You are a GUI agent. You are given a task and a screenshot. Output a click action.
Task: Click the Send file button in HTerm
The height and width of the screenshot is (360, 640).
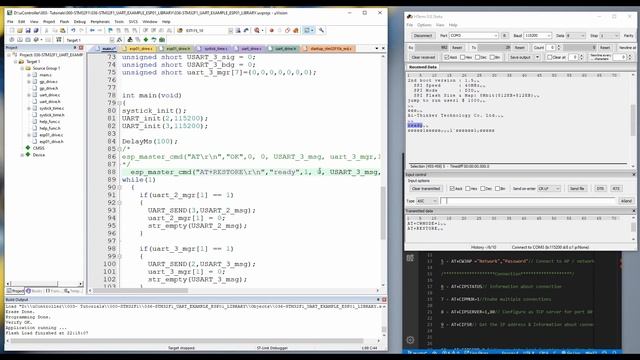tap(578, 189)
